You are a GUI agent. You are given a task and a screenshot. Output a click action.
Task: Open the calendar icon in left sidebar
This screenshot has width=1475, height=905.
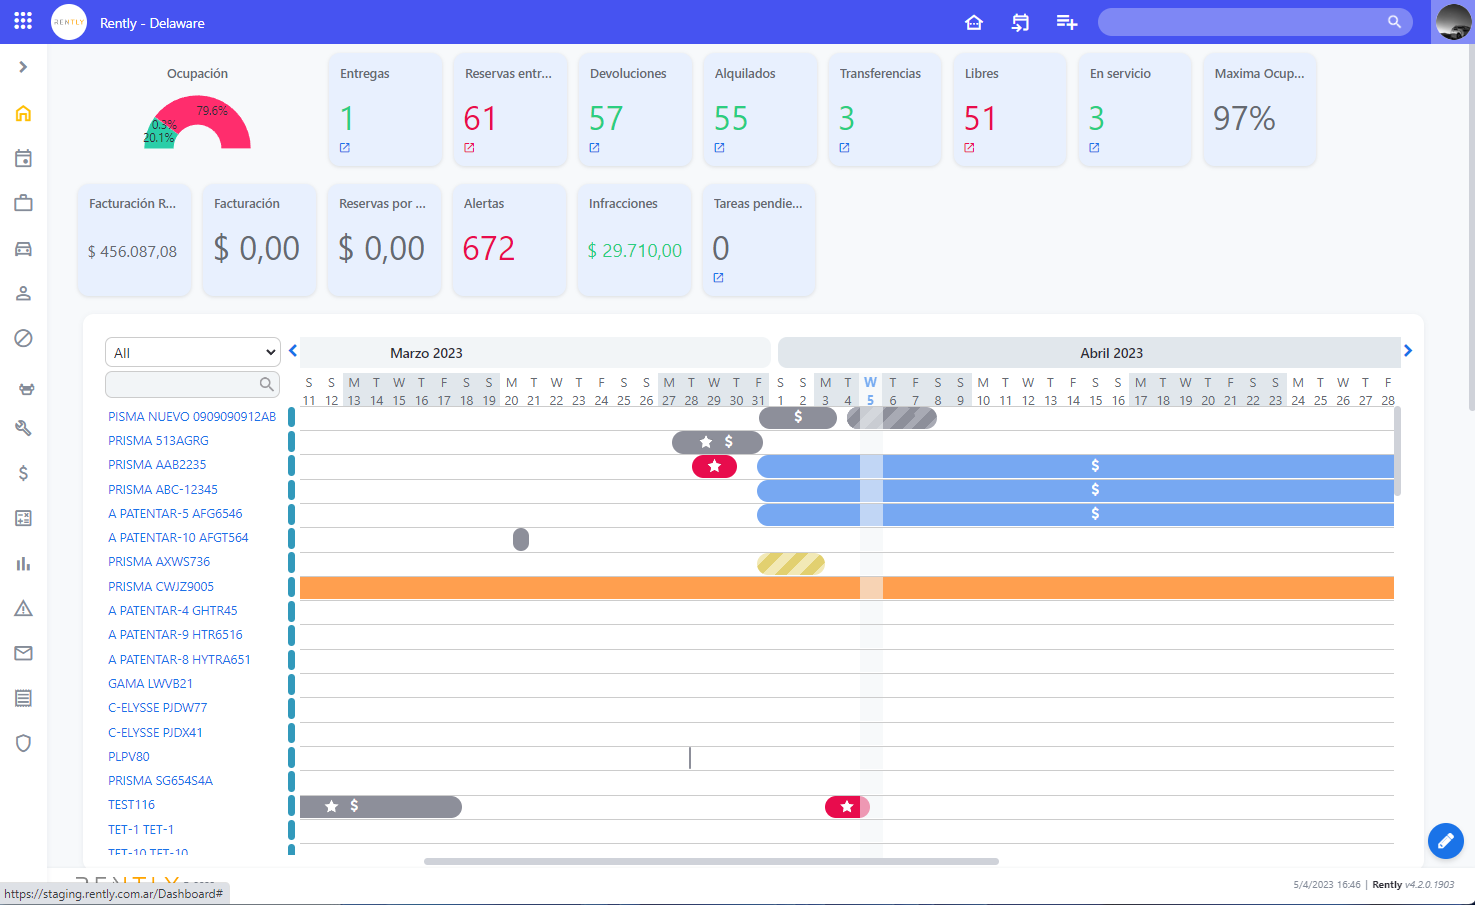tap(23, 158)
